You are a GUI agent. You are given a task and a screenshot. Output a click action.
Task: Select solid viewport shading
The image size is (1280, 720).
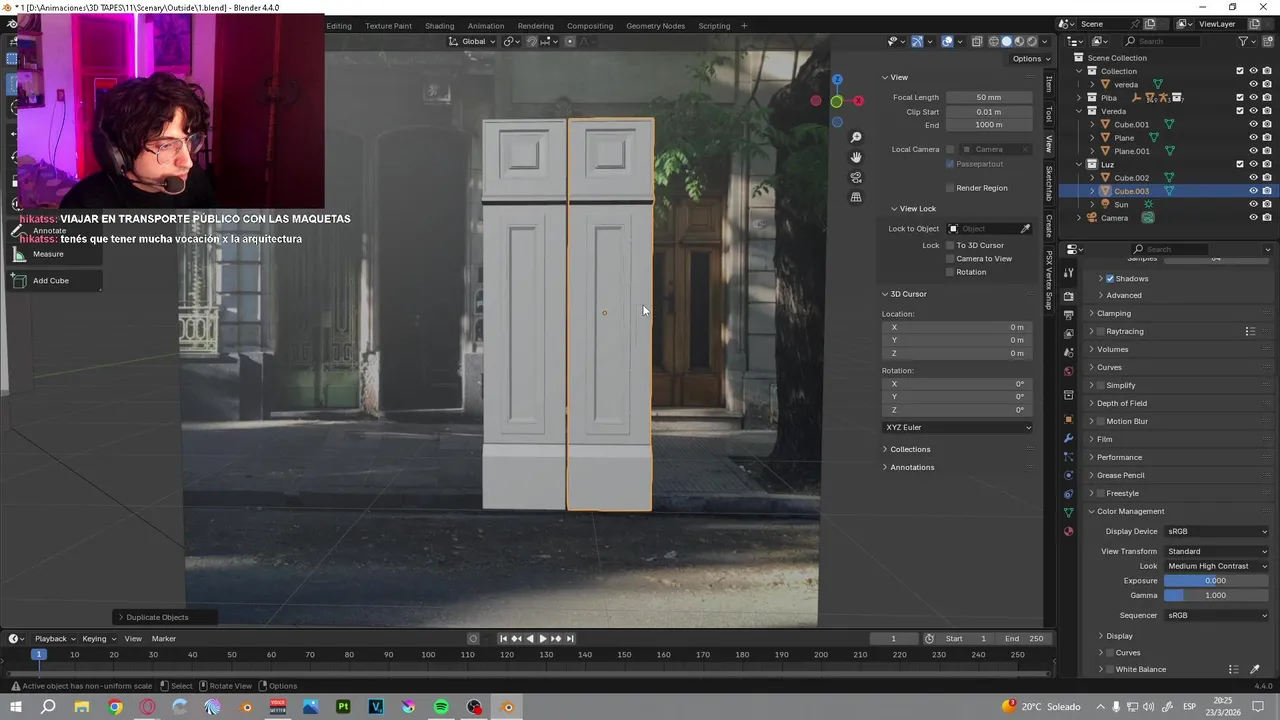point(1007,41)
